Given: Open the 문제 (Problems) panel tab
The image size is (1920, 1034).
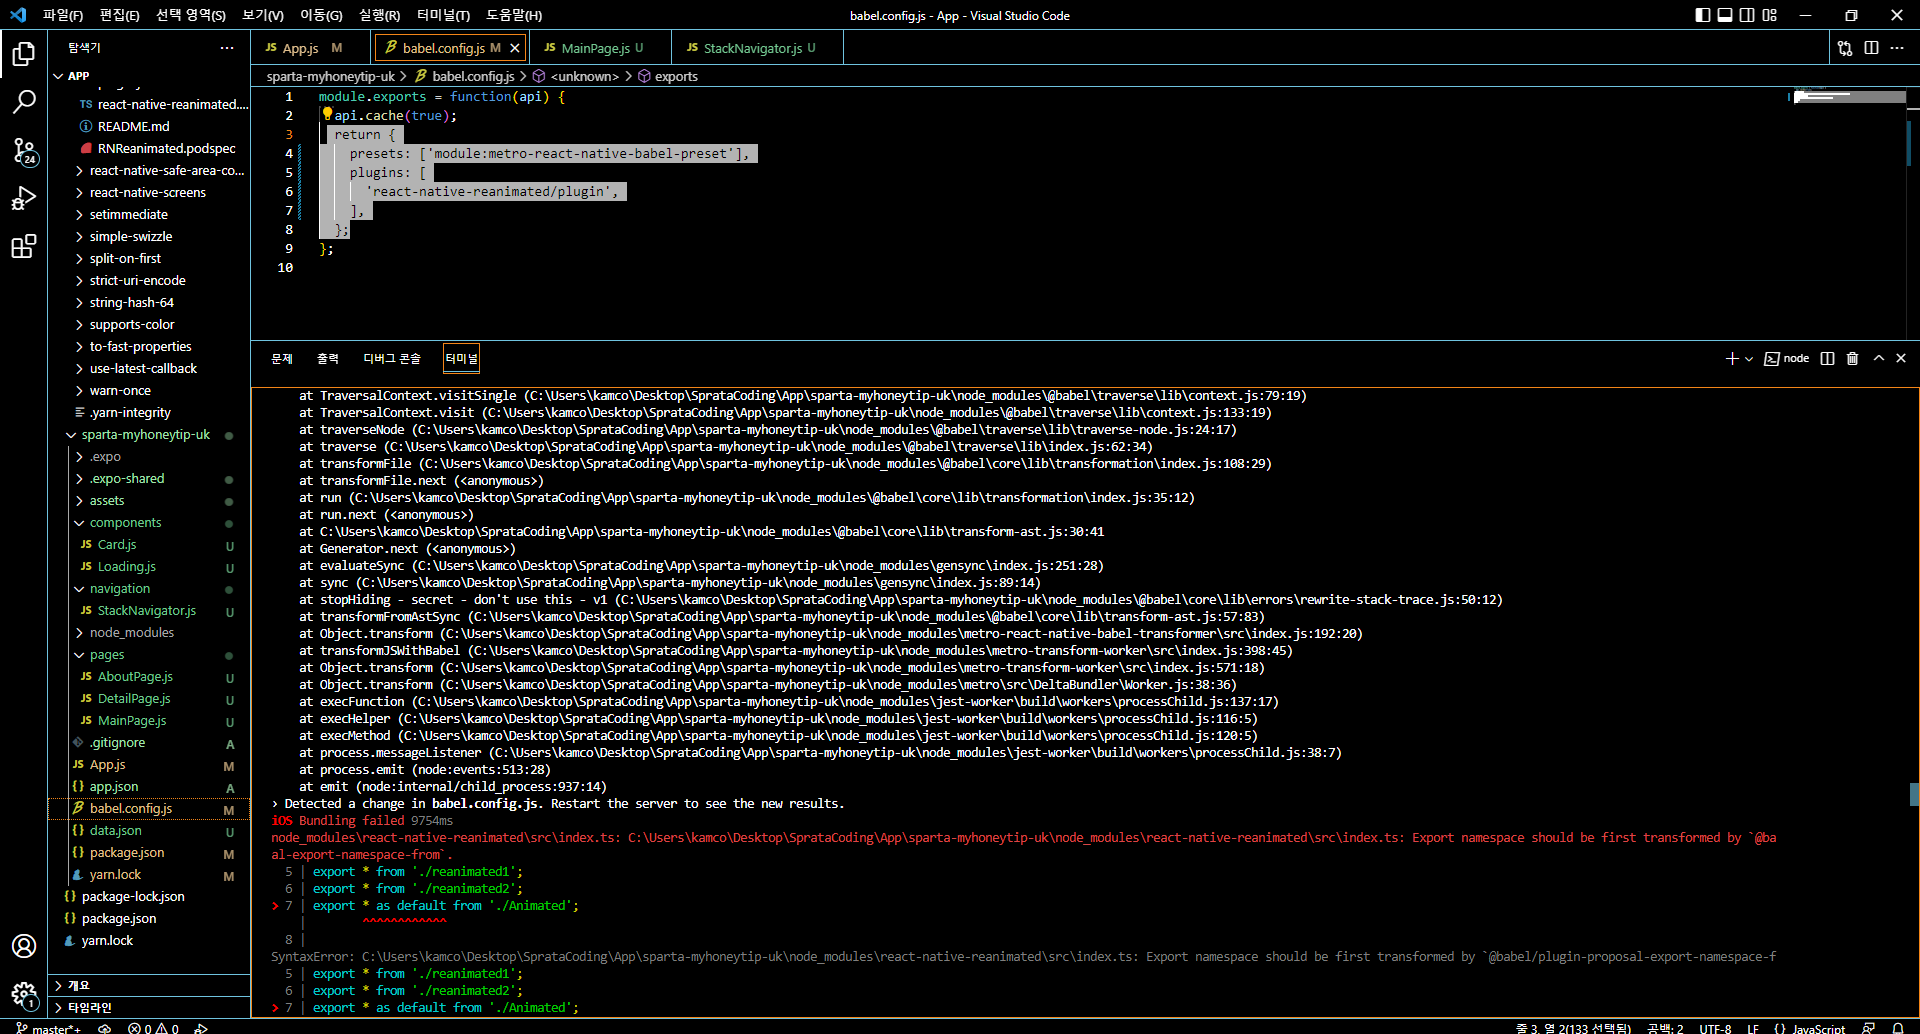Looking at the screenshot, I should 282,359.
